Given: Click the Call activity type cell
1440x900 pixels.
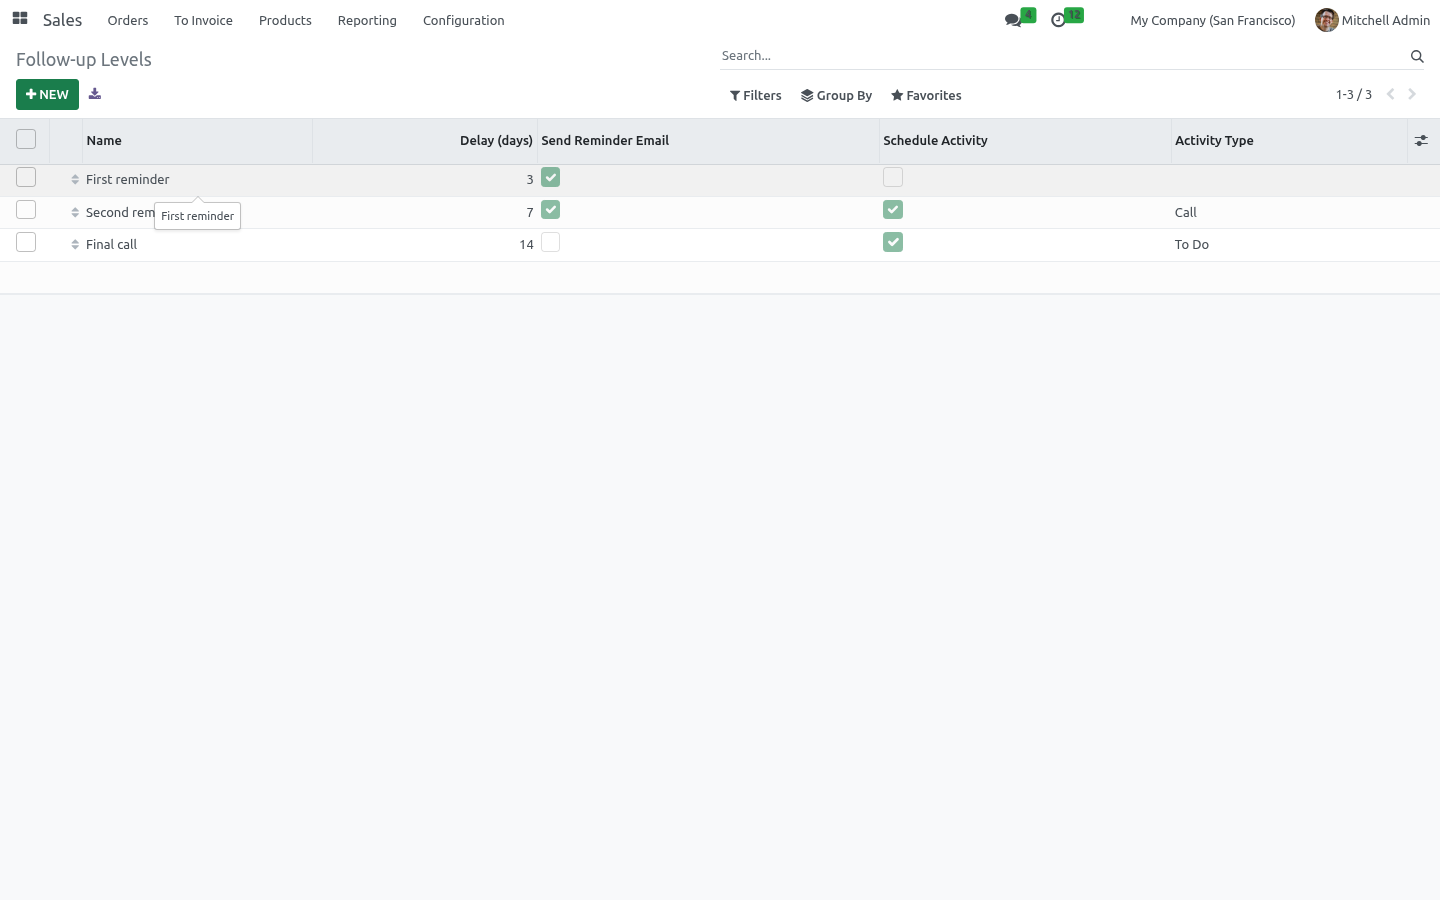Looking at the screenshot, I should (x=1289, y=213).
